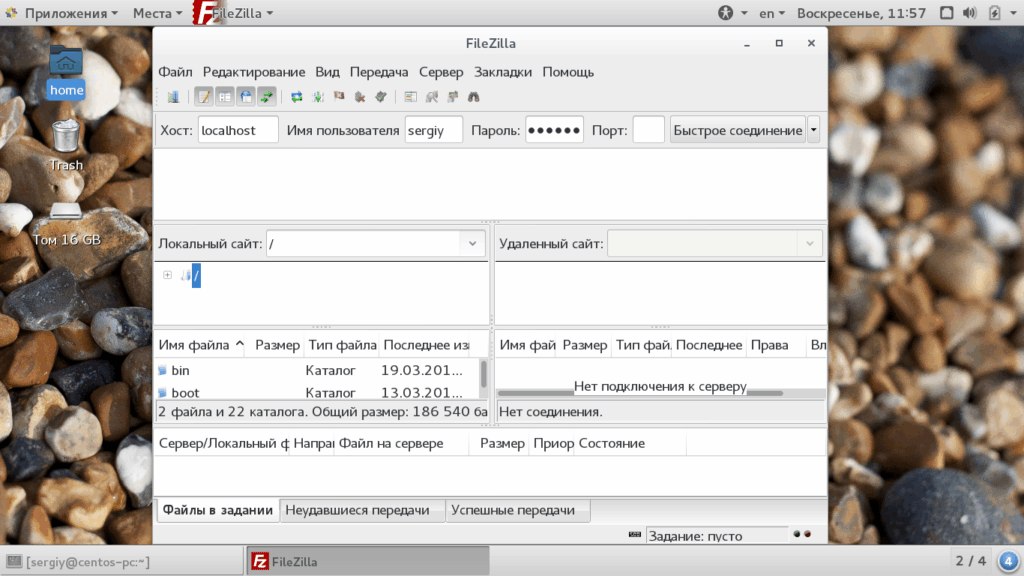Select the boot folder row

(317, 392)
